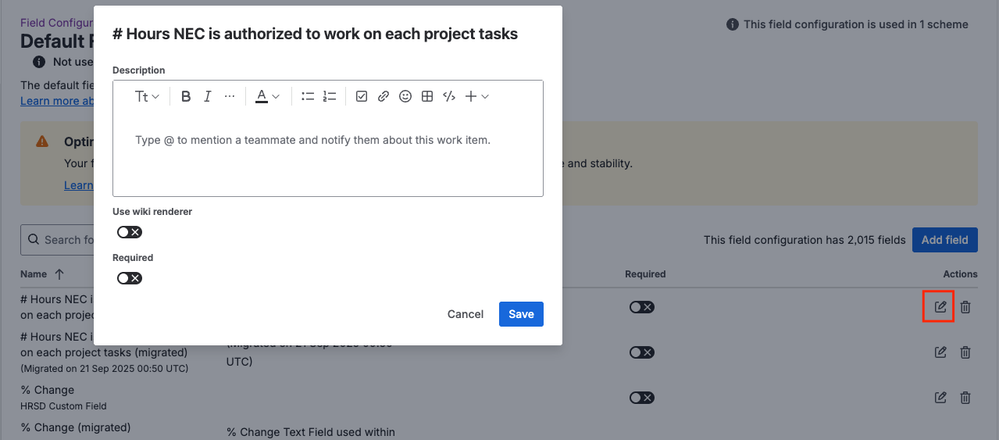Sort by Name column arrow
Image resolution: width=999 pixels, height=440 pixels.
click(59, 274)
